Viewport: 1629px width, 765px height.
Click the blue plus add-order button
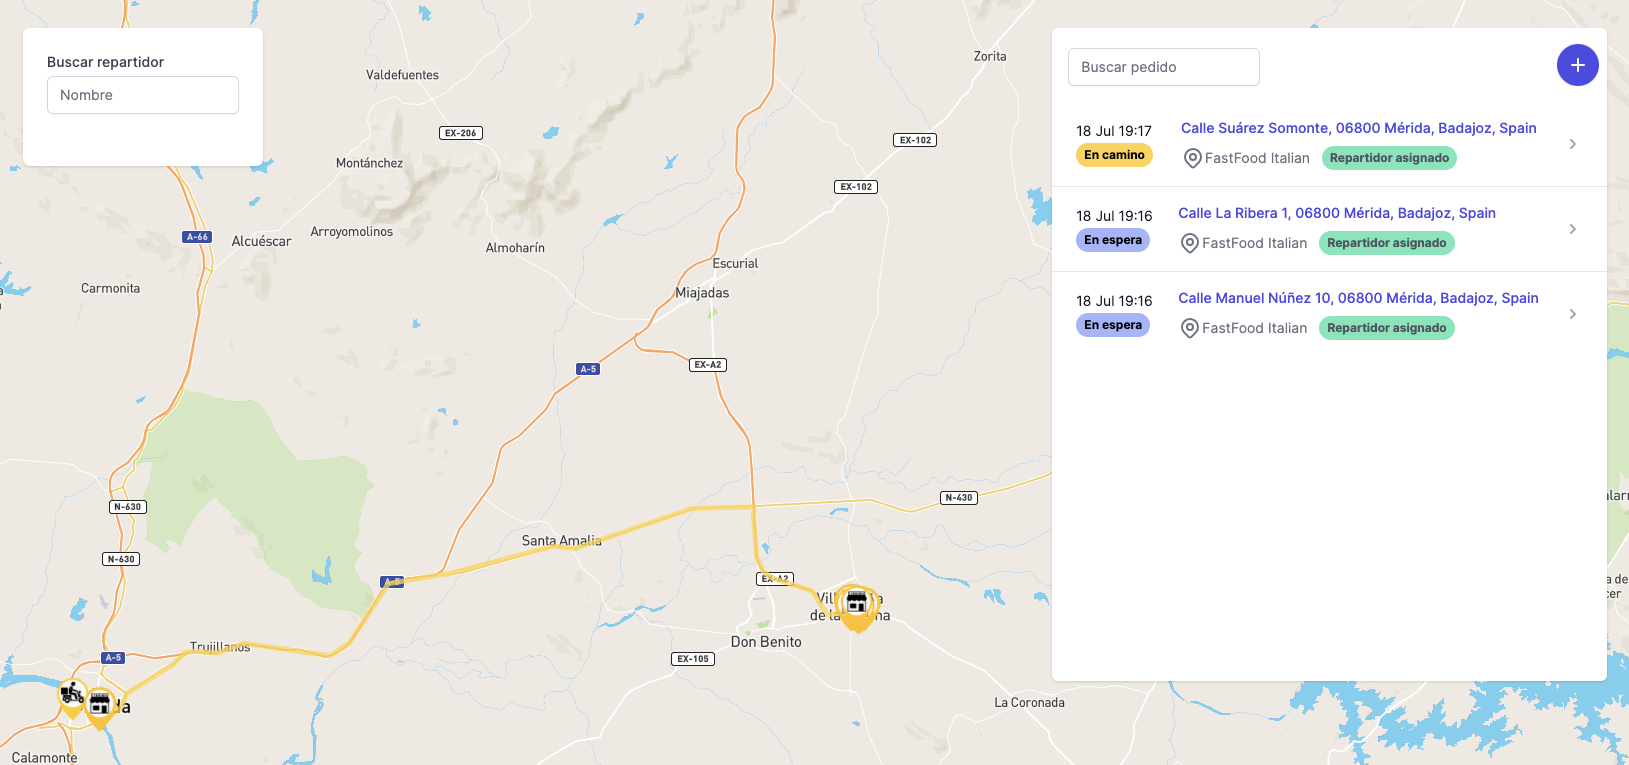1577,65
